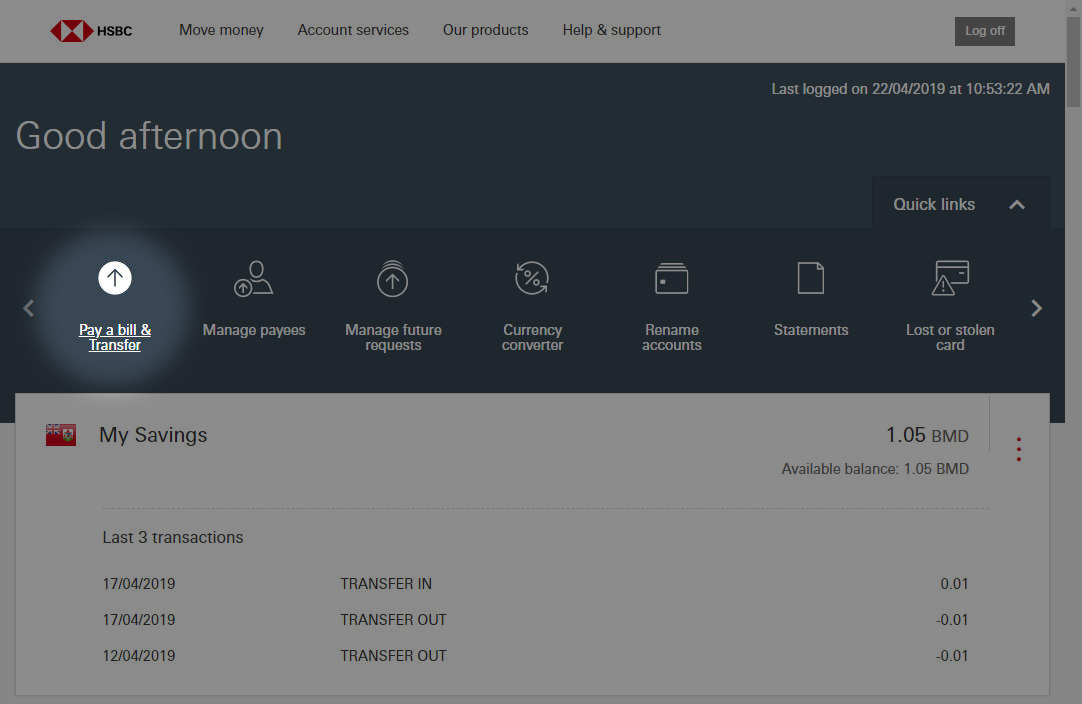The image size is (1082, 704).
Task: Open Manage payees icon
Action: click(x=254, y=278)
